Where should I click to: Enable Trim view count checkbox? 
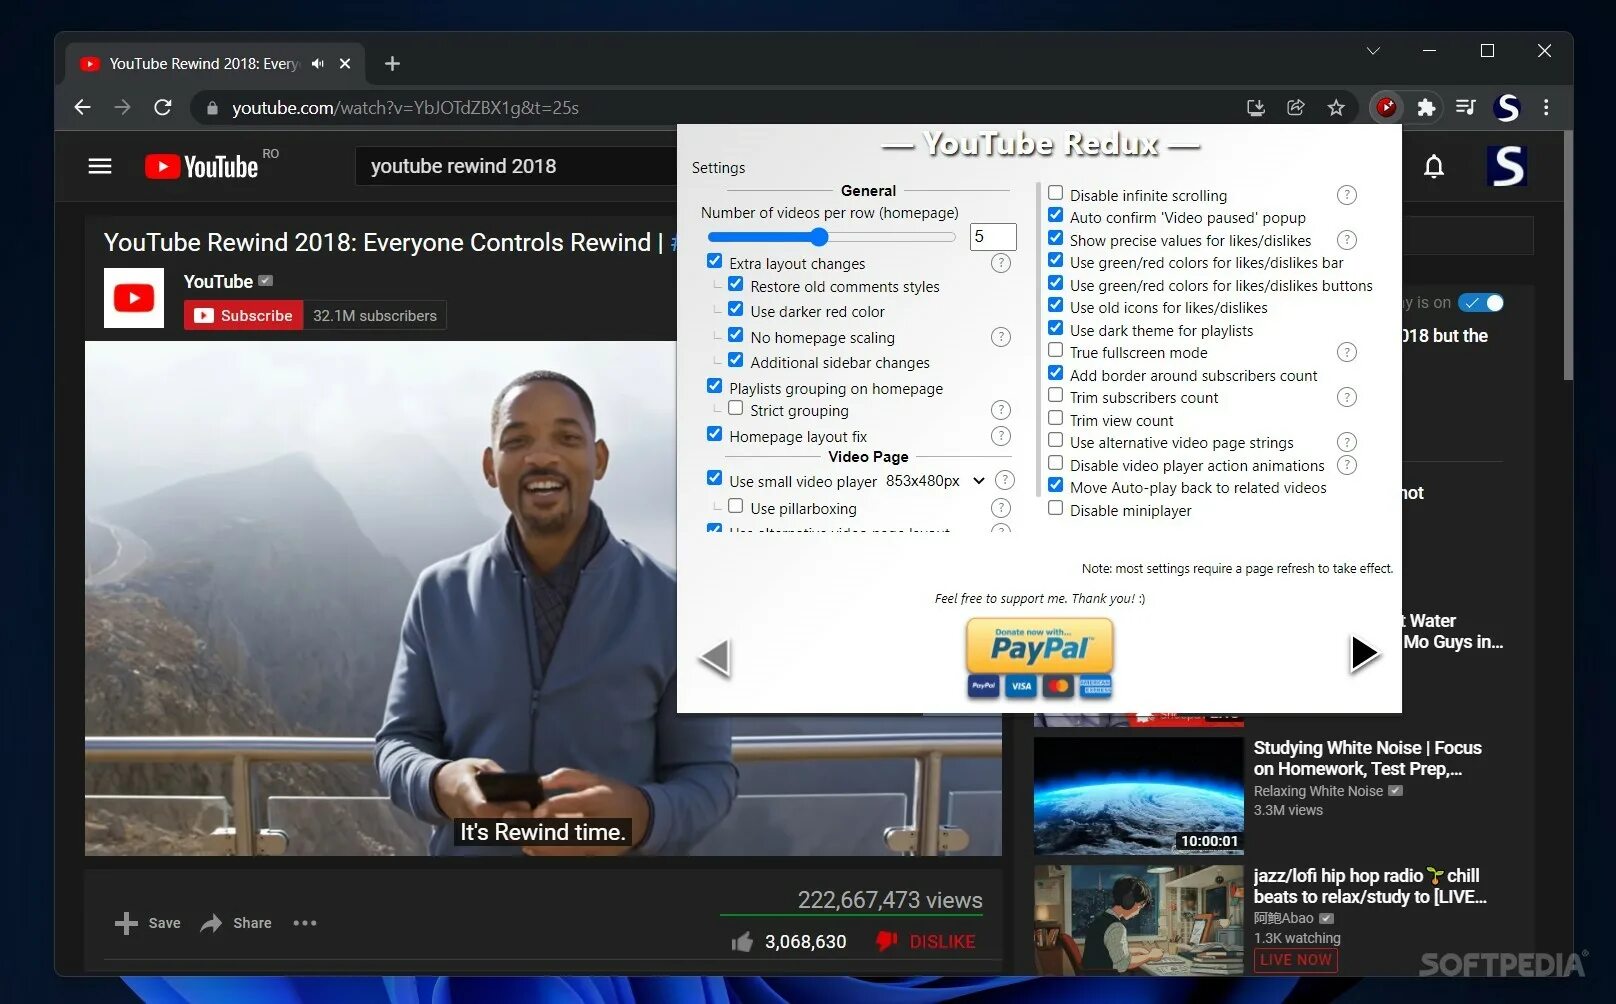pos(1055,418)
